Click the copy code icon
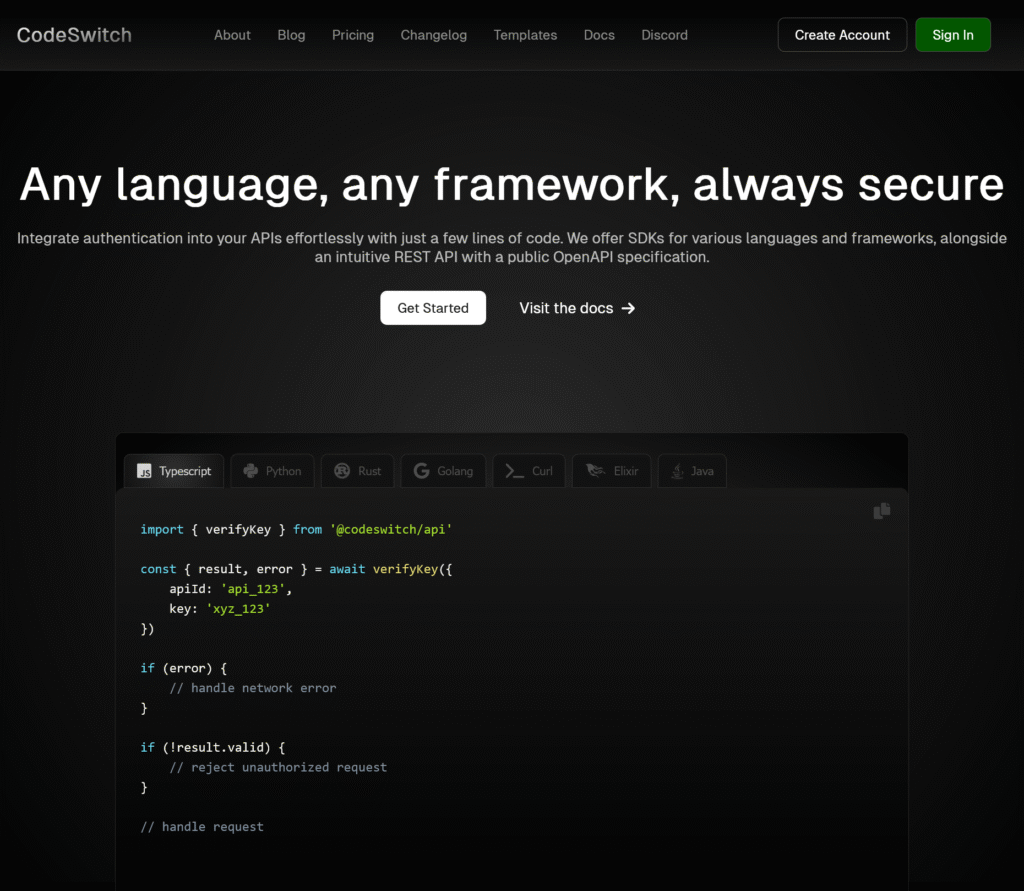1024x891 pixels. point(881,511)
